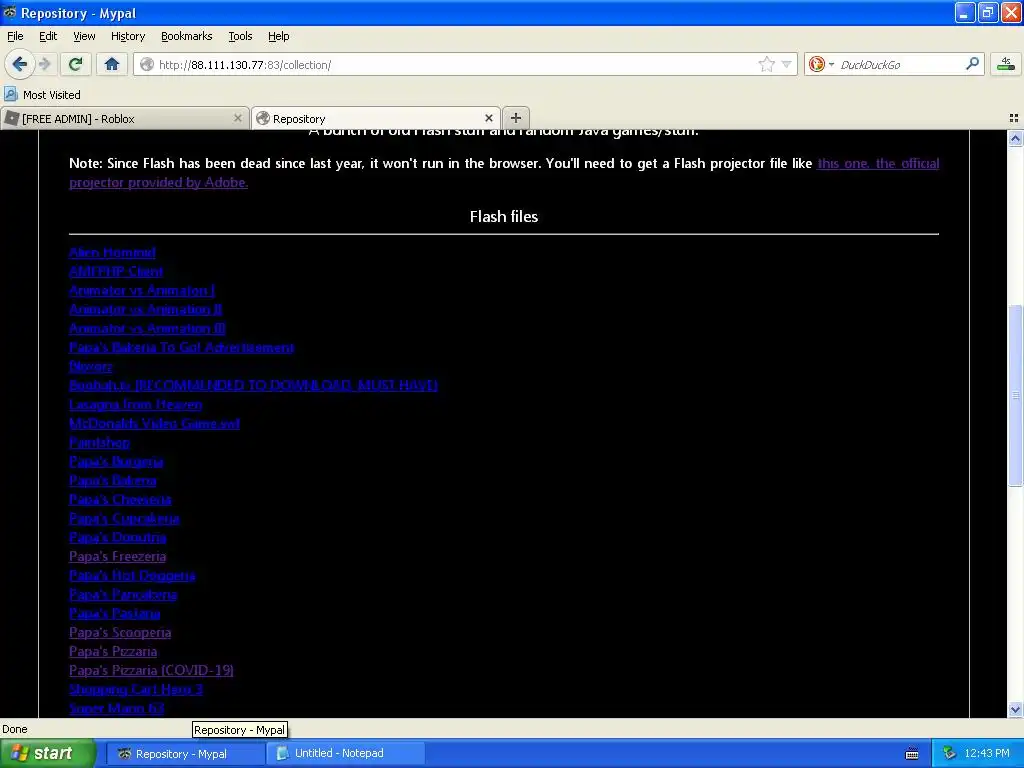1024x768 pixels.
Task: Open the History menu
Action: coord(127,36)
